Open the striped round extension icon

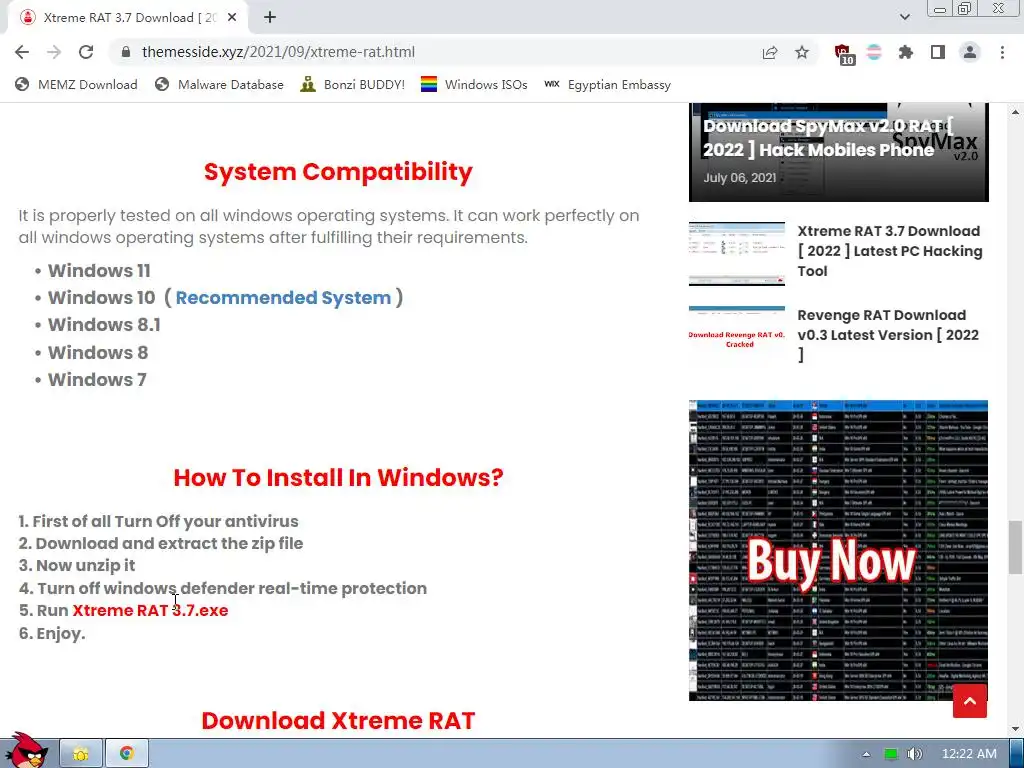[x=874, y=52]
